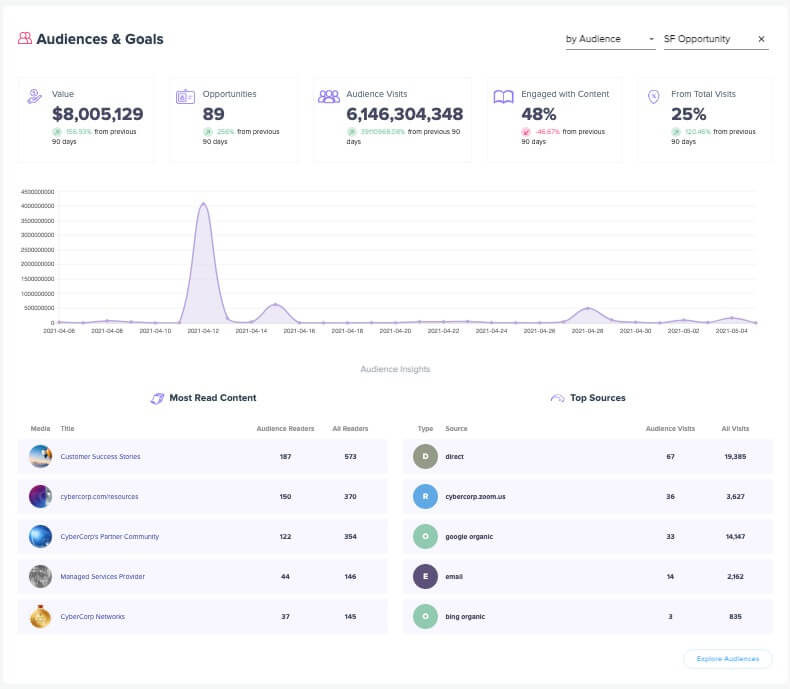
Task: Click the Managed Services Provider thumbnail
Action: 40,576
